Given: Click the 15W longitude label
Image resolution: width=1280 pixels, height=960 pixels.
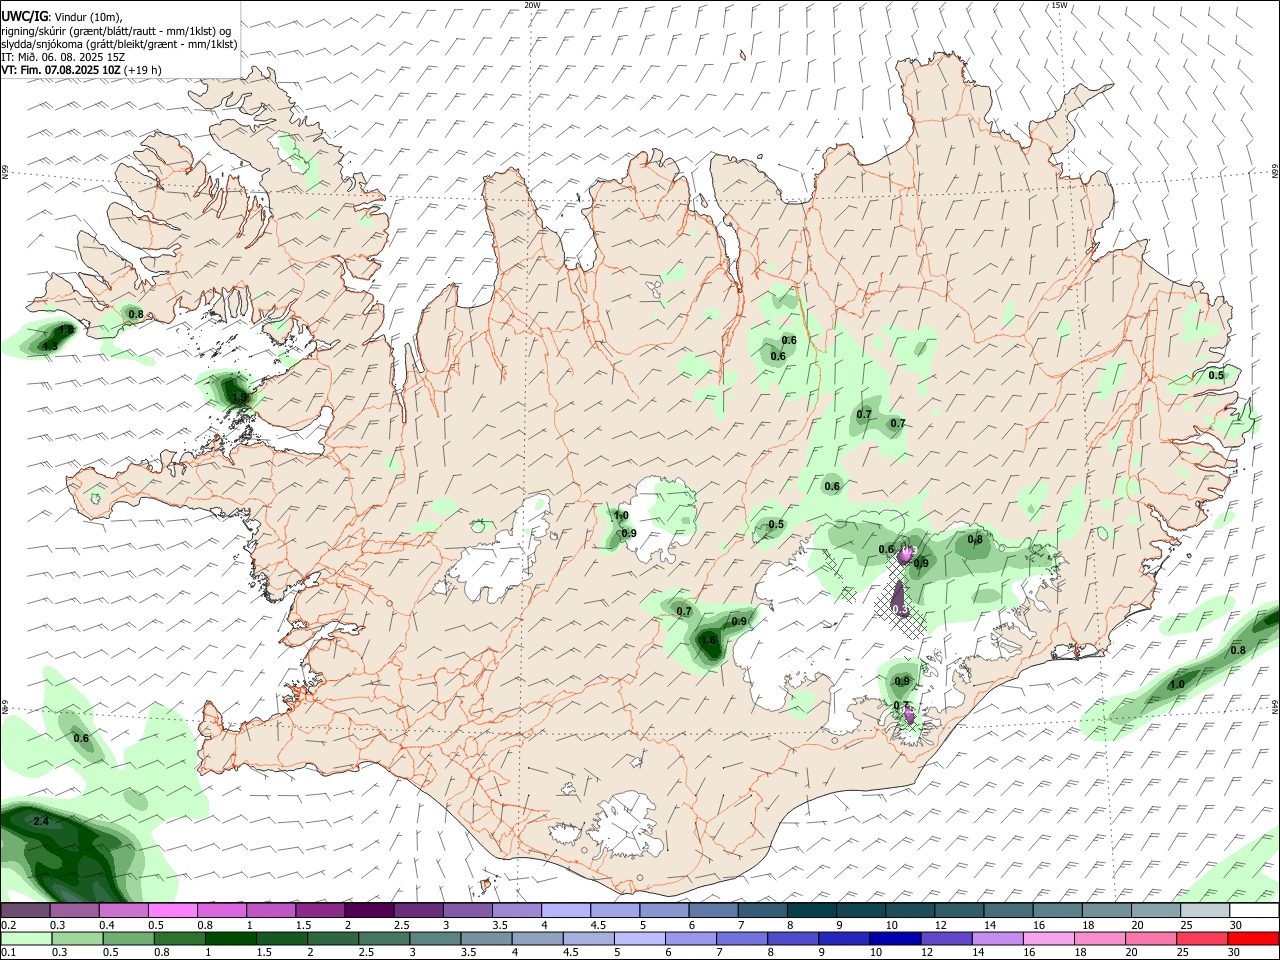Looking at the screenshot, I should pyautogui.click(x=1059, y=5).
